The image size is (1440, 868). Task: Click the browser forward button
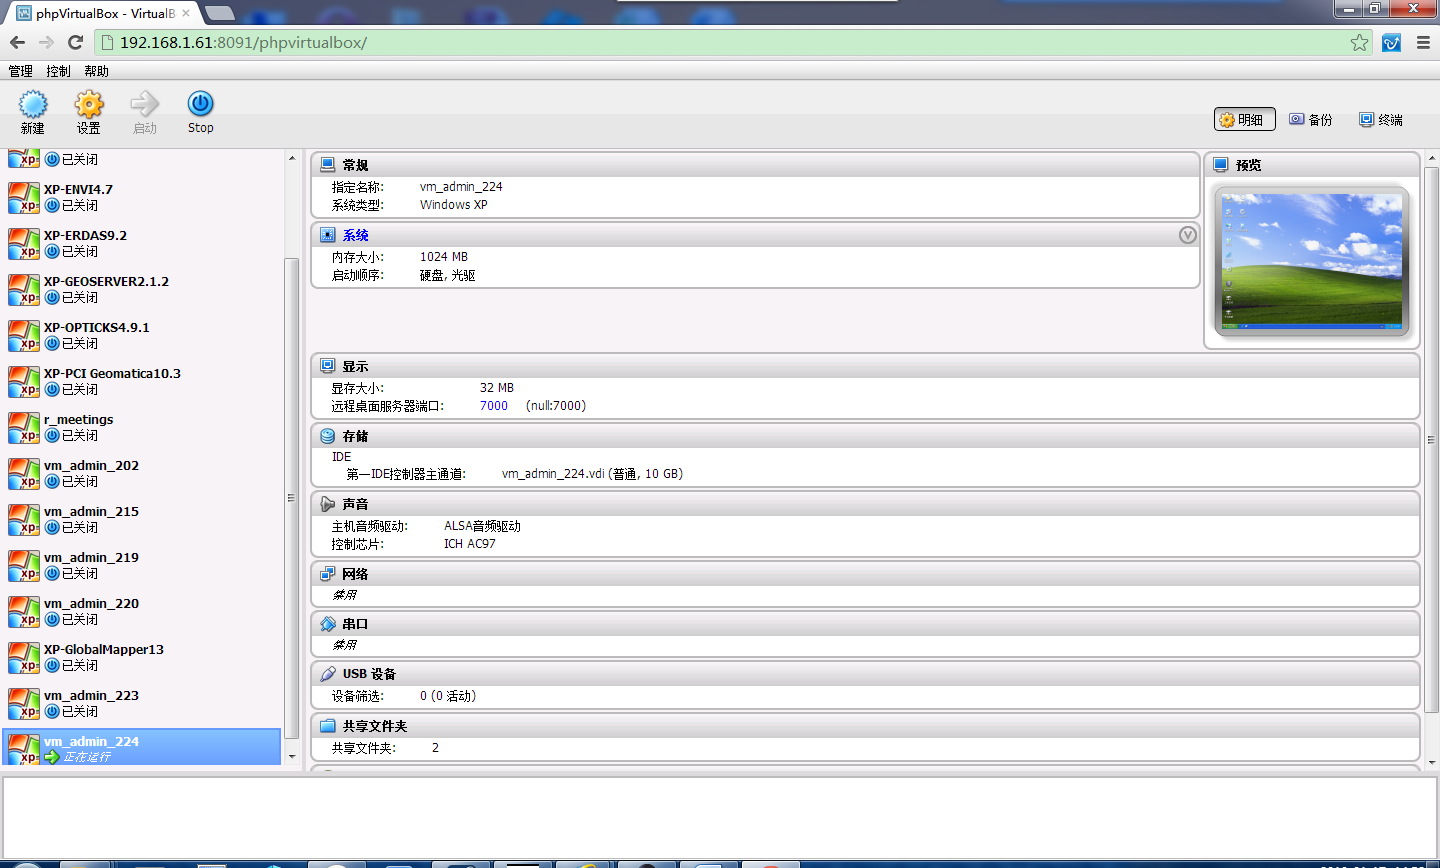click(46, 42)
